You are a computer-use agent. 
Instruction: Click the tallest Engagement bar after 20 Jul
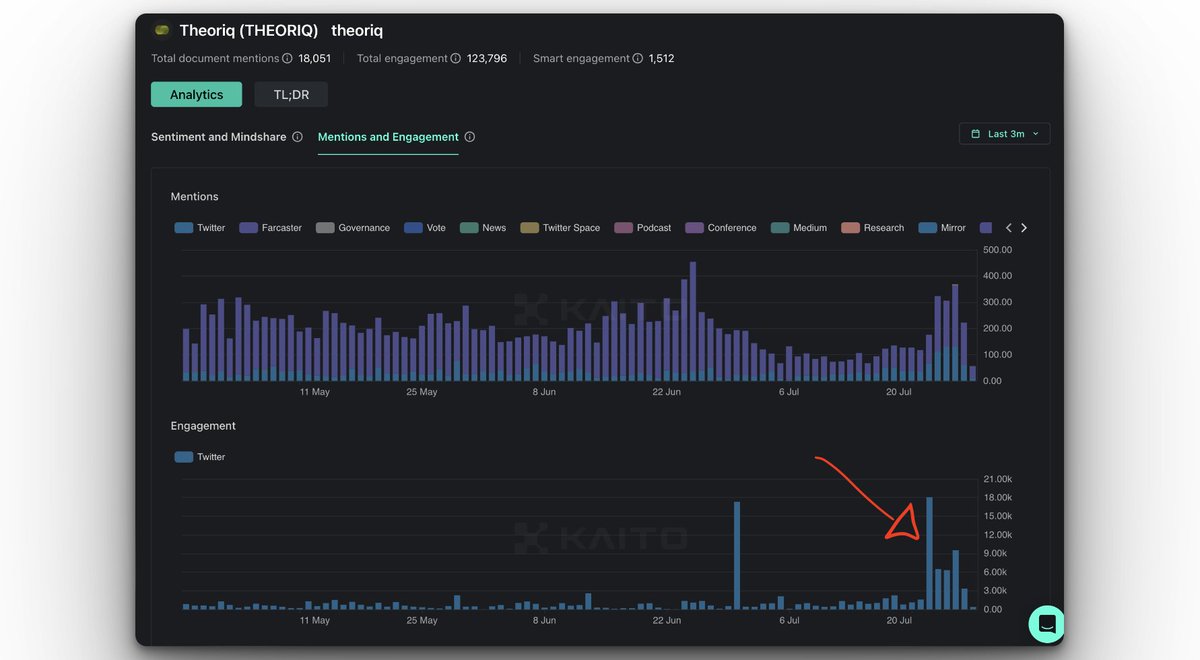coord(930,553)
